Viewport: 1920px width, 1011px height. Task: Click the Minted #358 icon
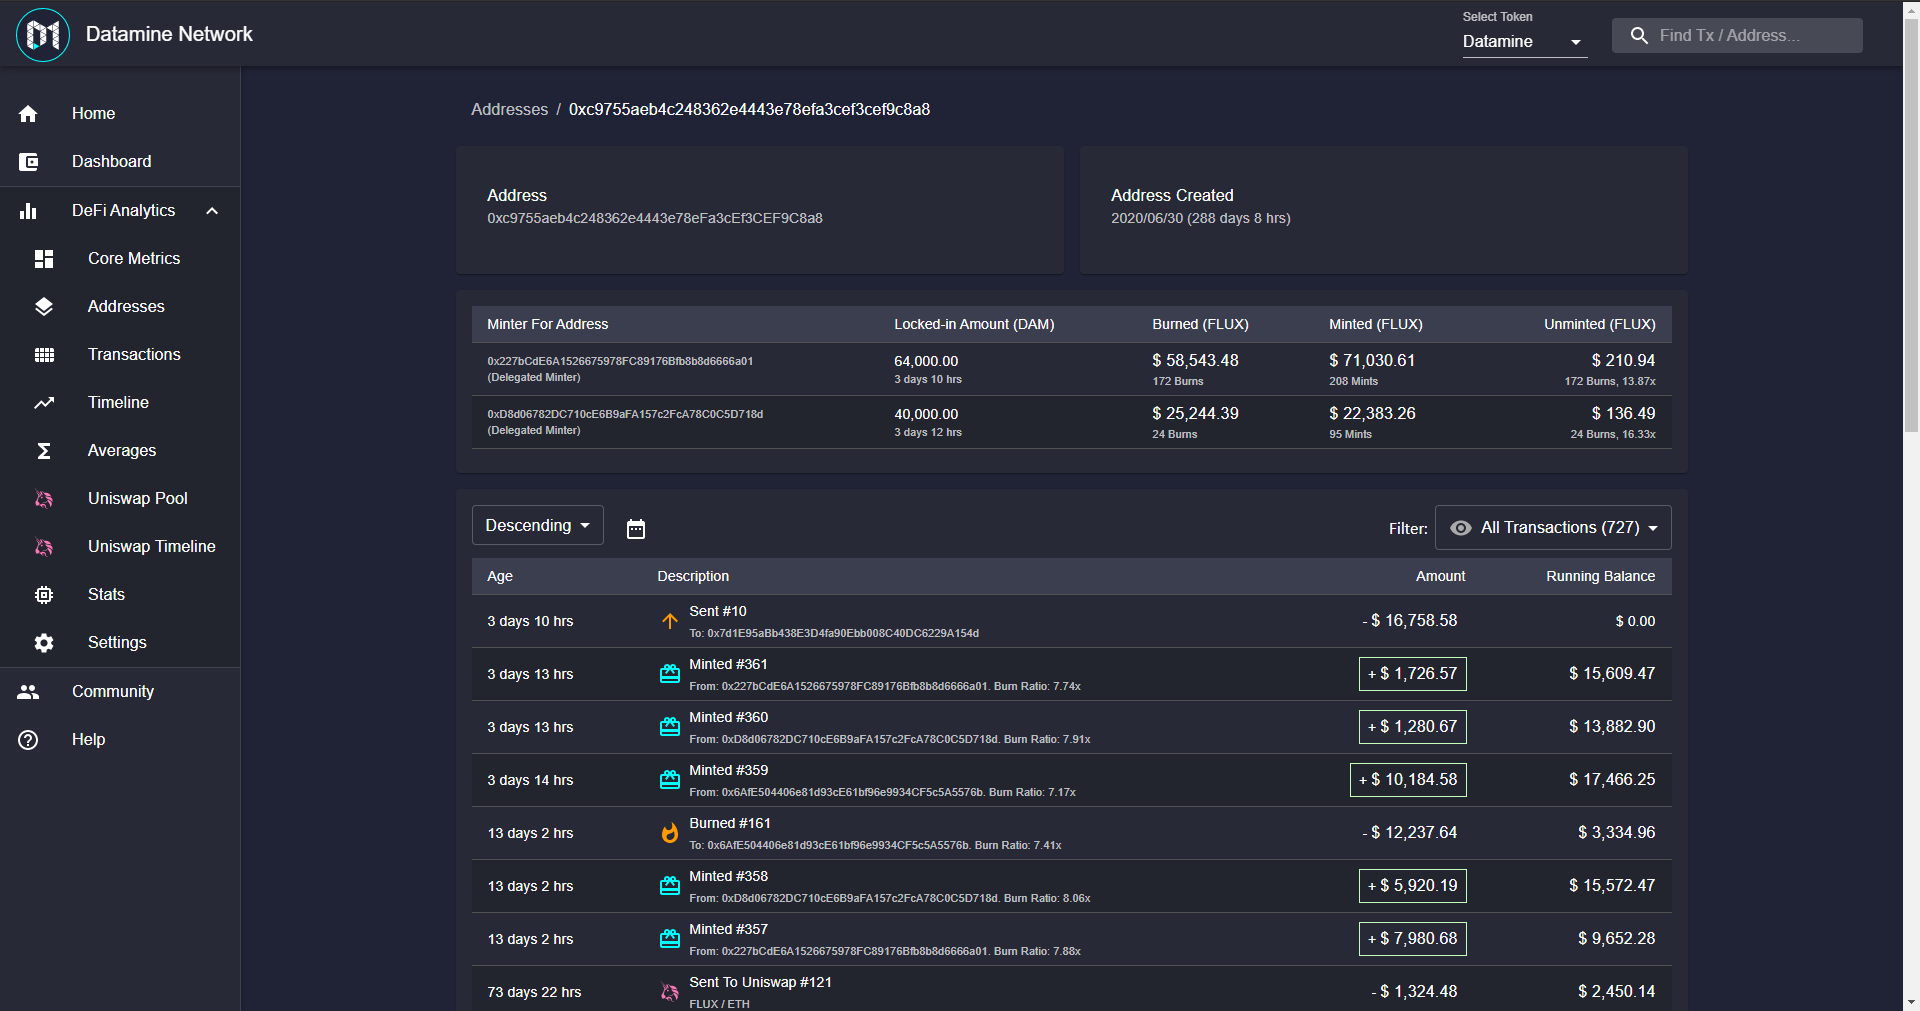pos(670,886)
